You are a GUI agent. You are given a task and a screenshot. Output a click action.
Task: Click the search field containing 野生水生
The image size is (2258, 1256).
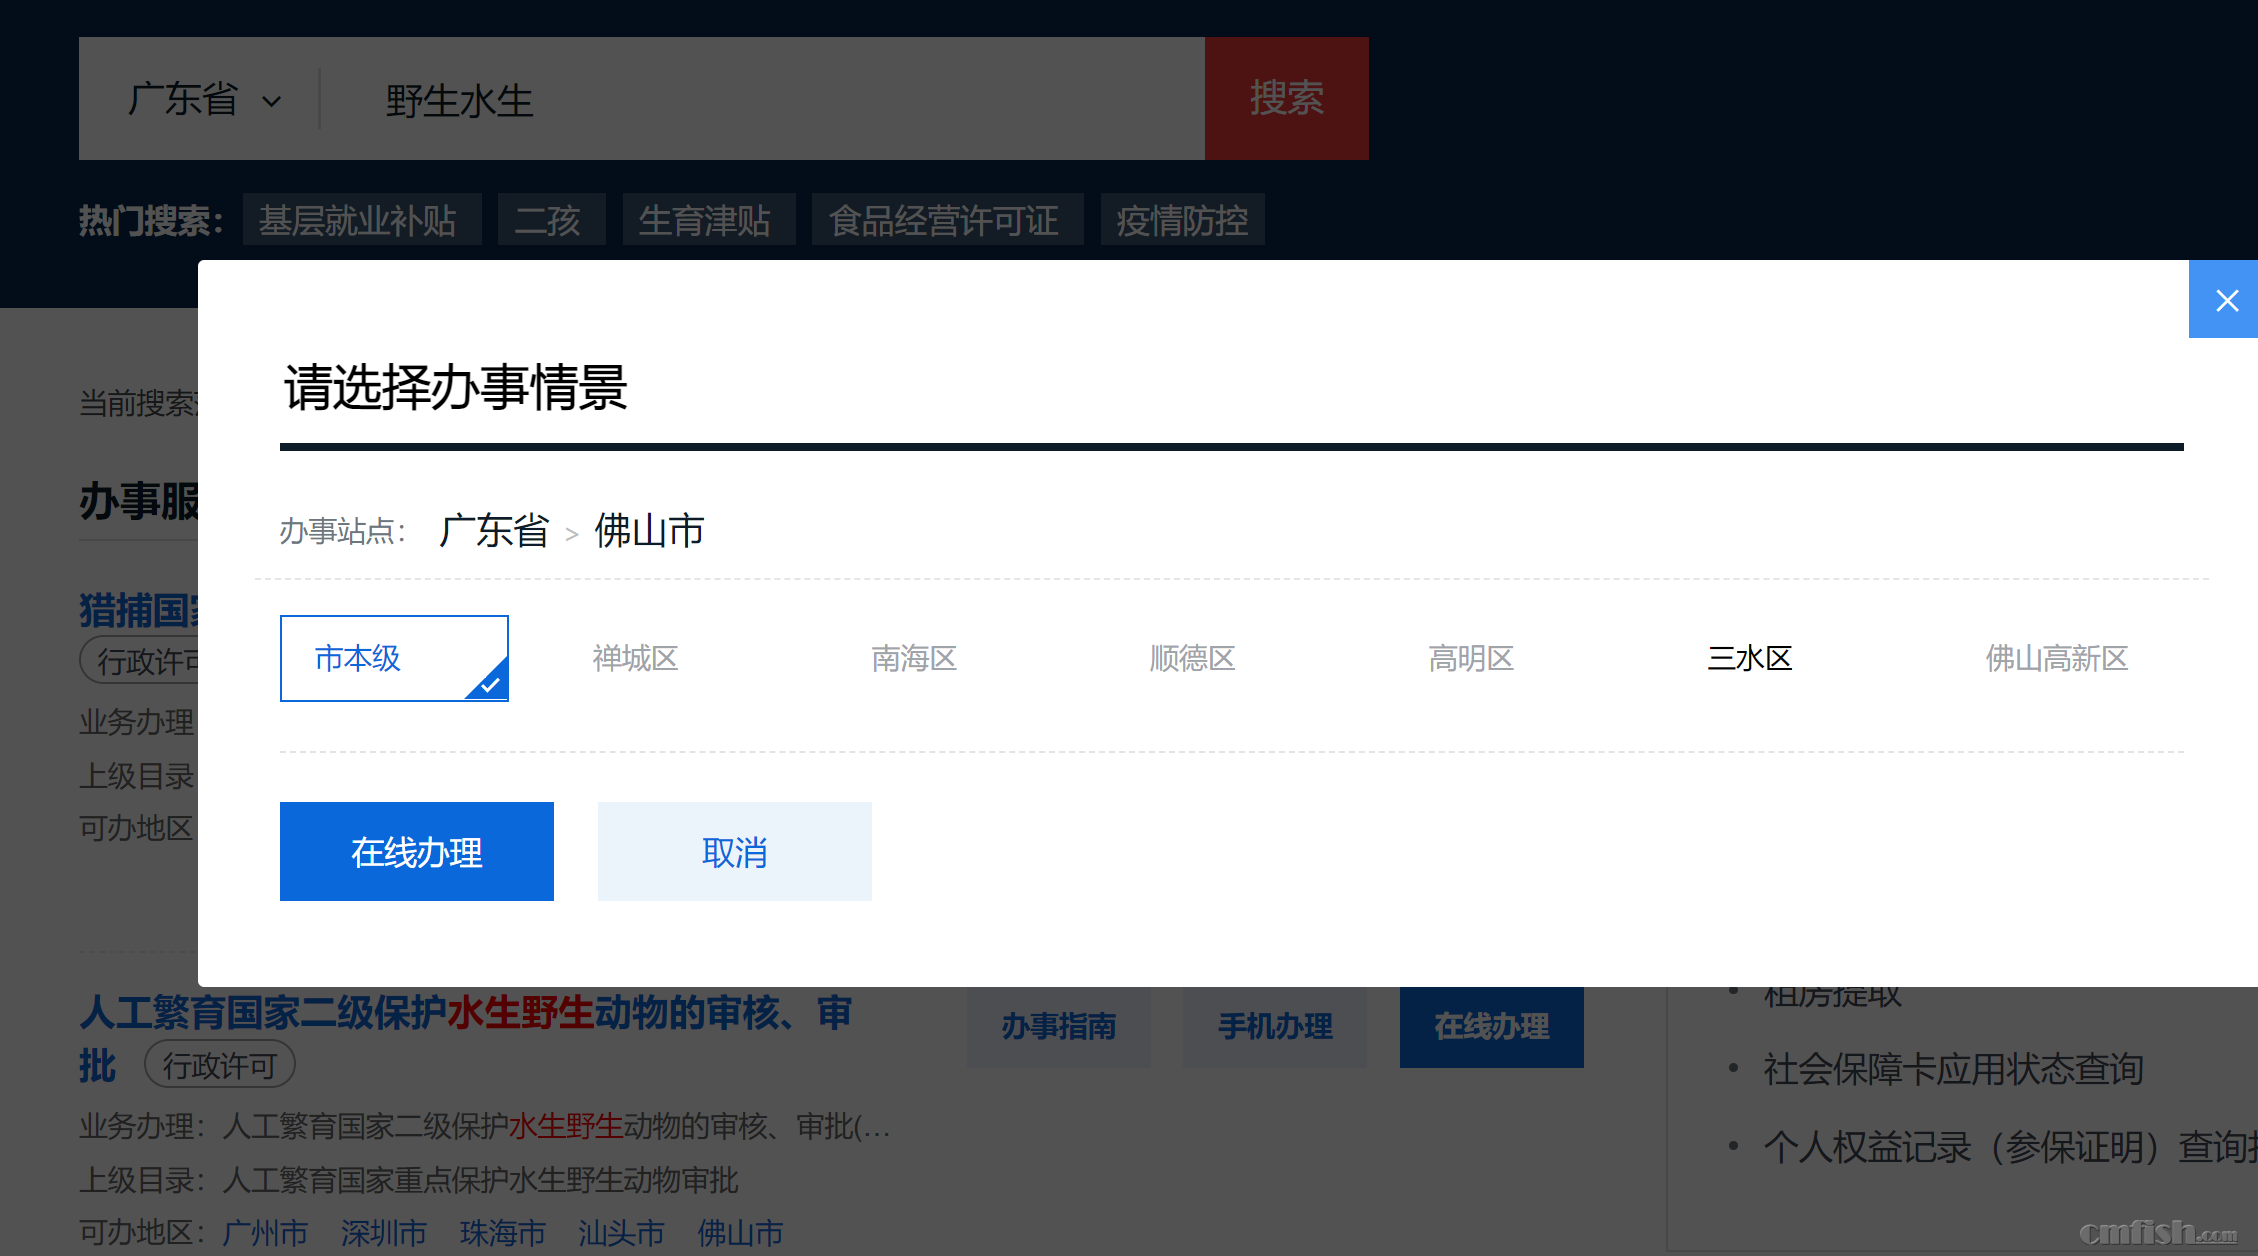click(760, 99)
